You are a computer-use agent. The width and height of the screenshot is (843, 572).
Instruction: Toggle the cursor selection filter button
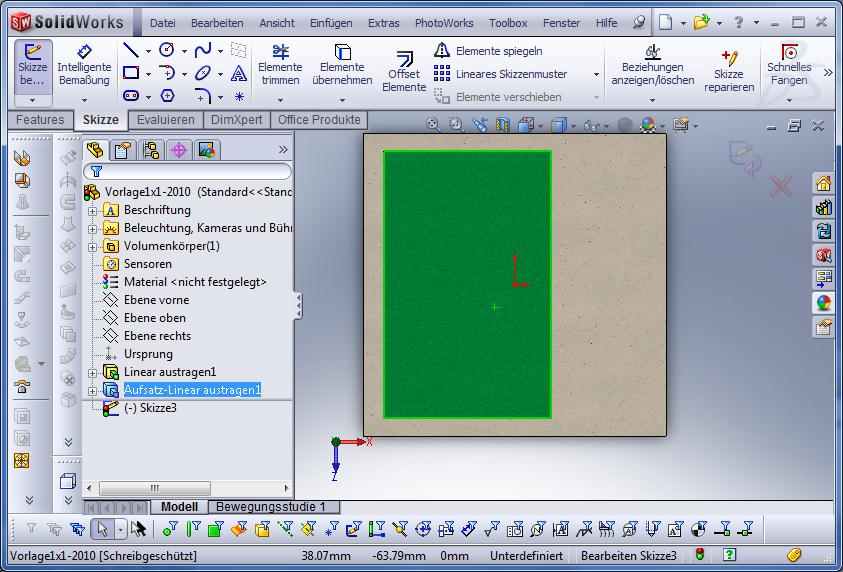pos(101,529)
